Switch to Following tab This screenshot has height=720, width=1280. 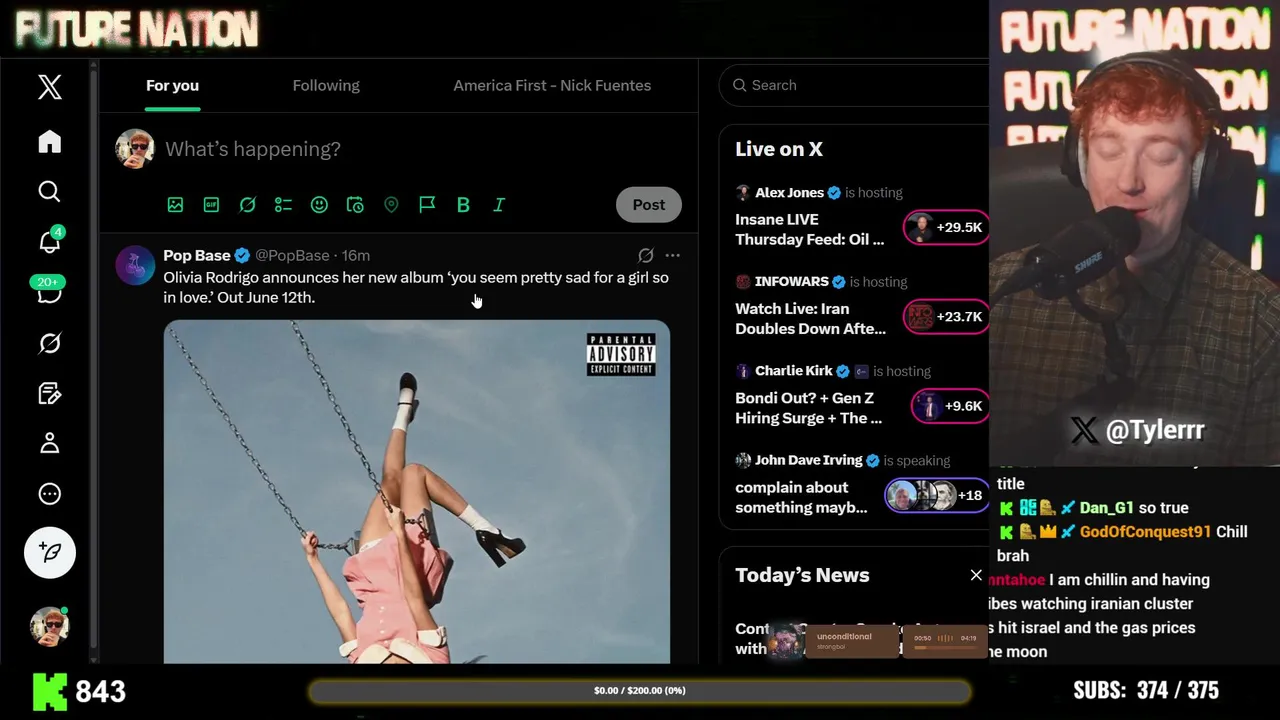coord(326,85)
